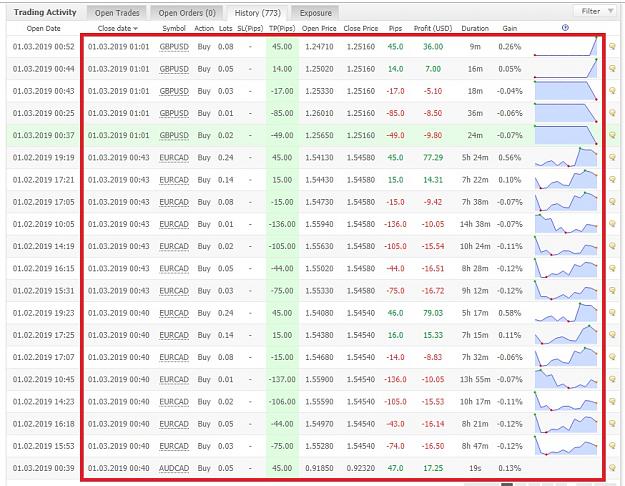
Task: Open comment bubble for trade opened 01.02.2019 17:21
Action: (x=613, y=180)
